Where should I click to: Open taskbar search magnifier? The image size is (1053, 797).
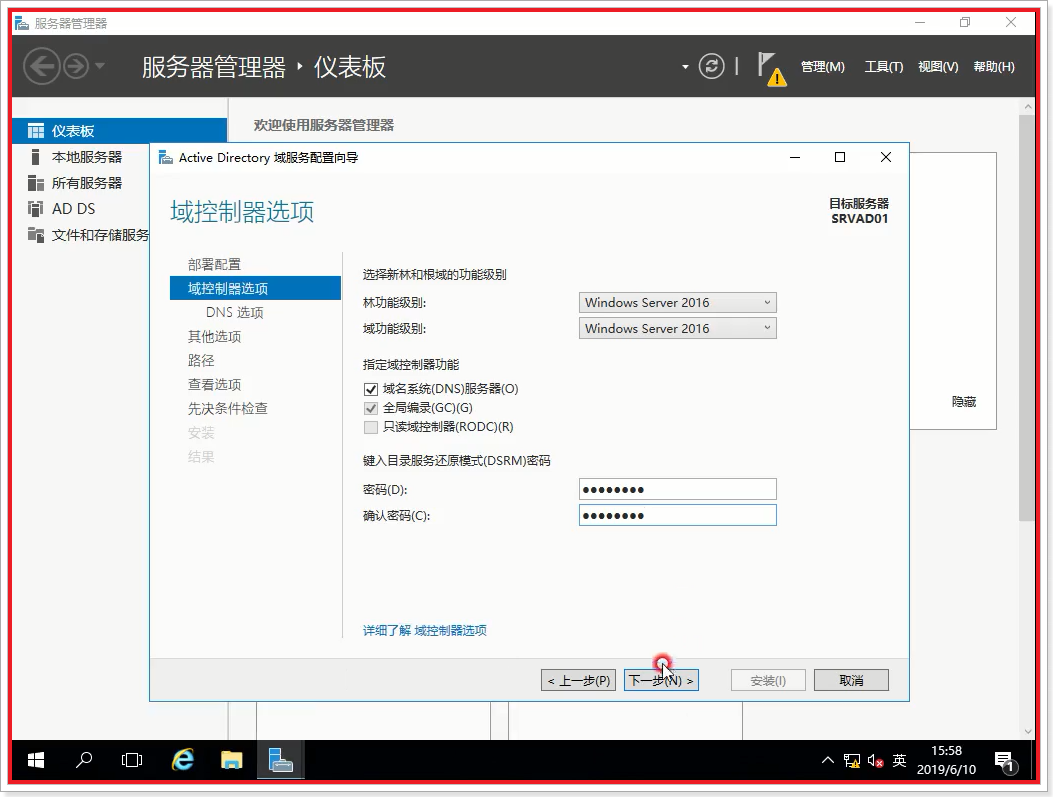(84, 760)
